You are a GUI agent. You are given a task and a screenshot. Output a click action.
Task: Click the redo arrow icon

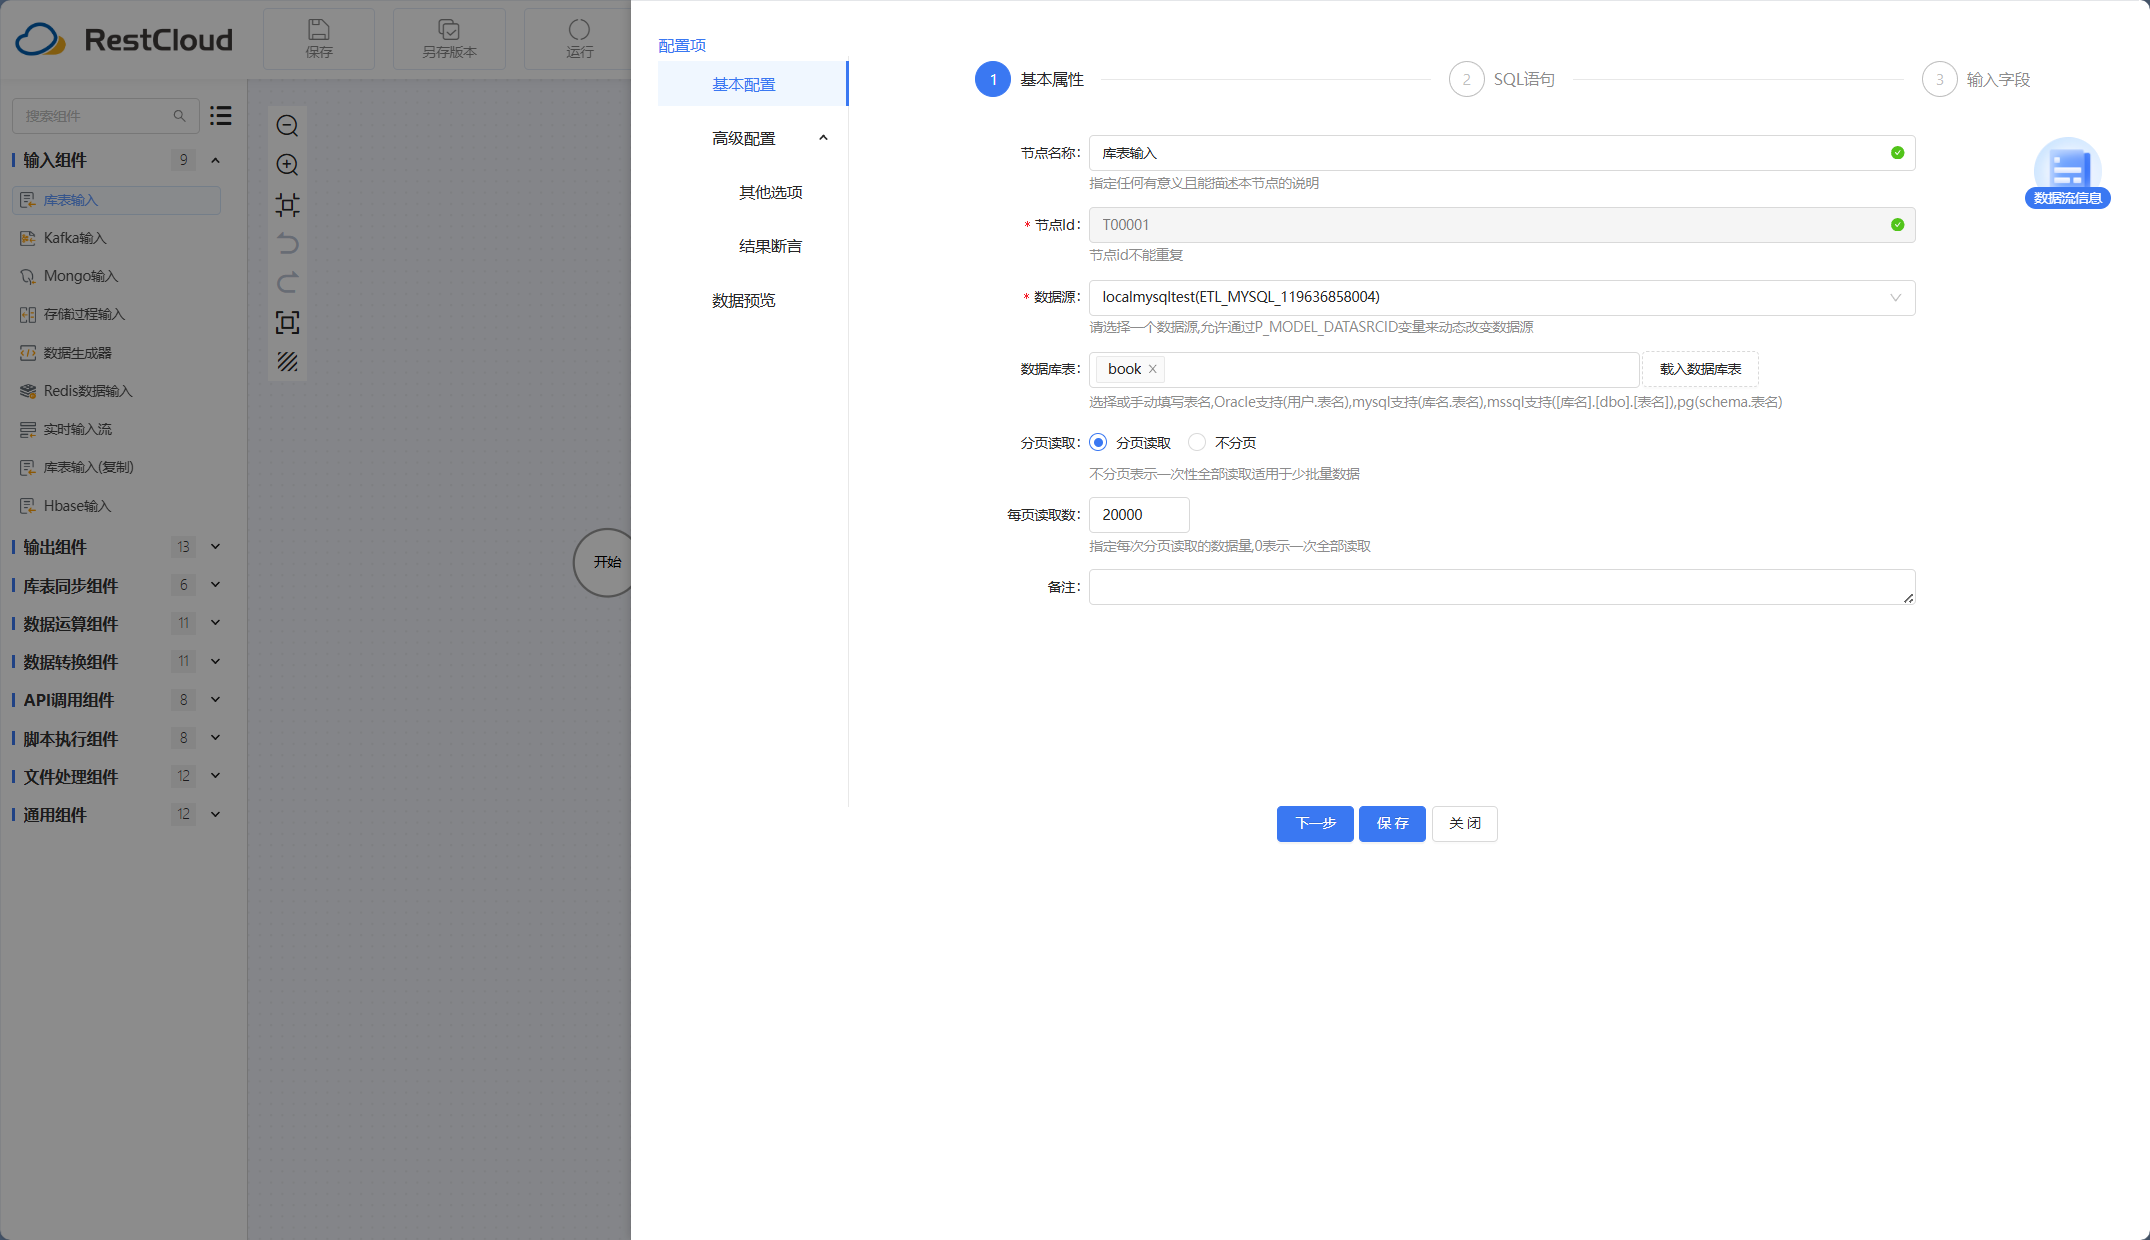tap(287, 283)
